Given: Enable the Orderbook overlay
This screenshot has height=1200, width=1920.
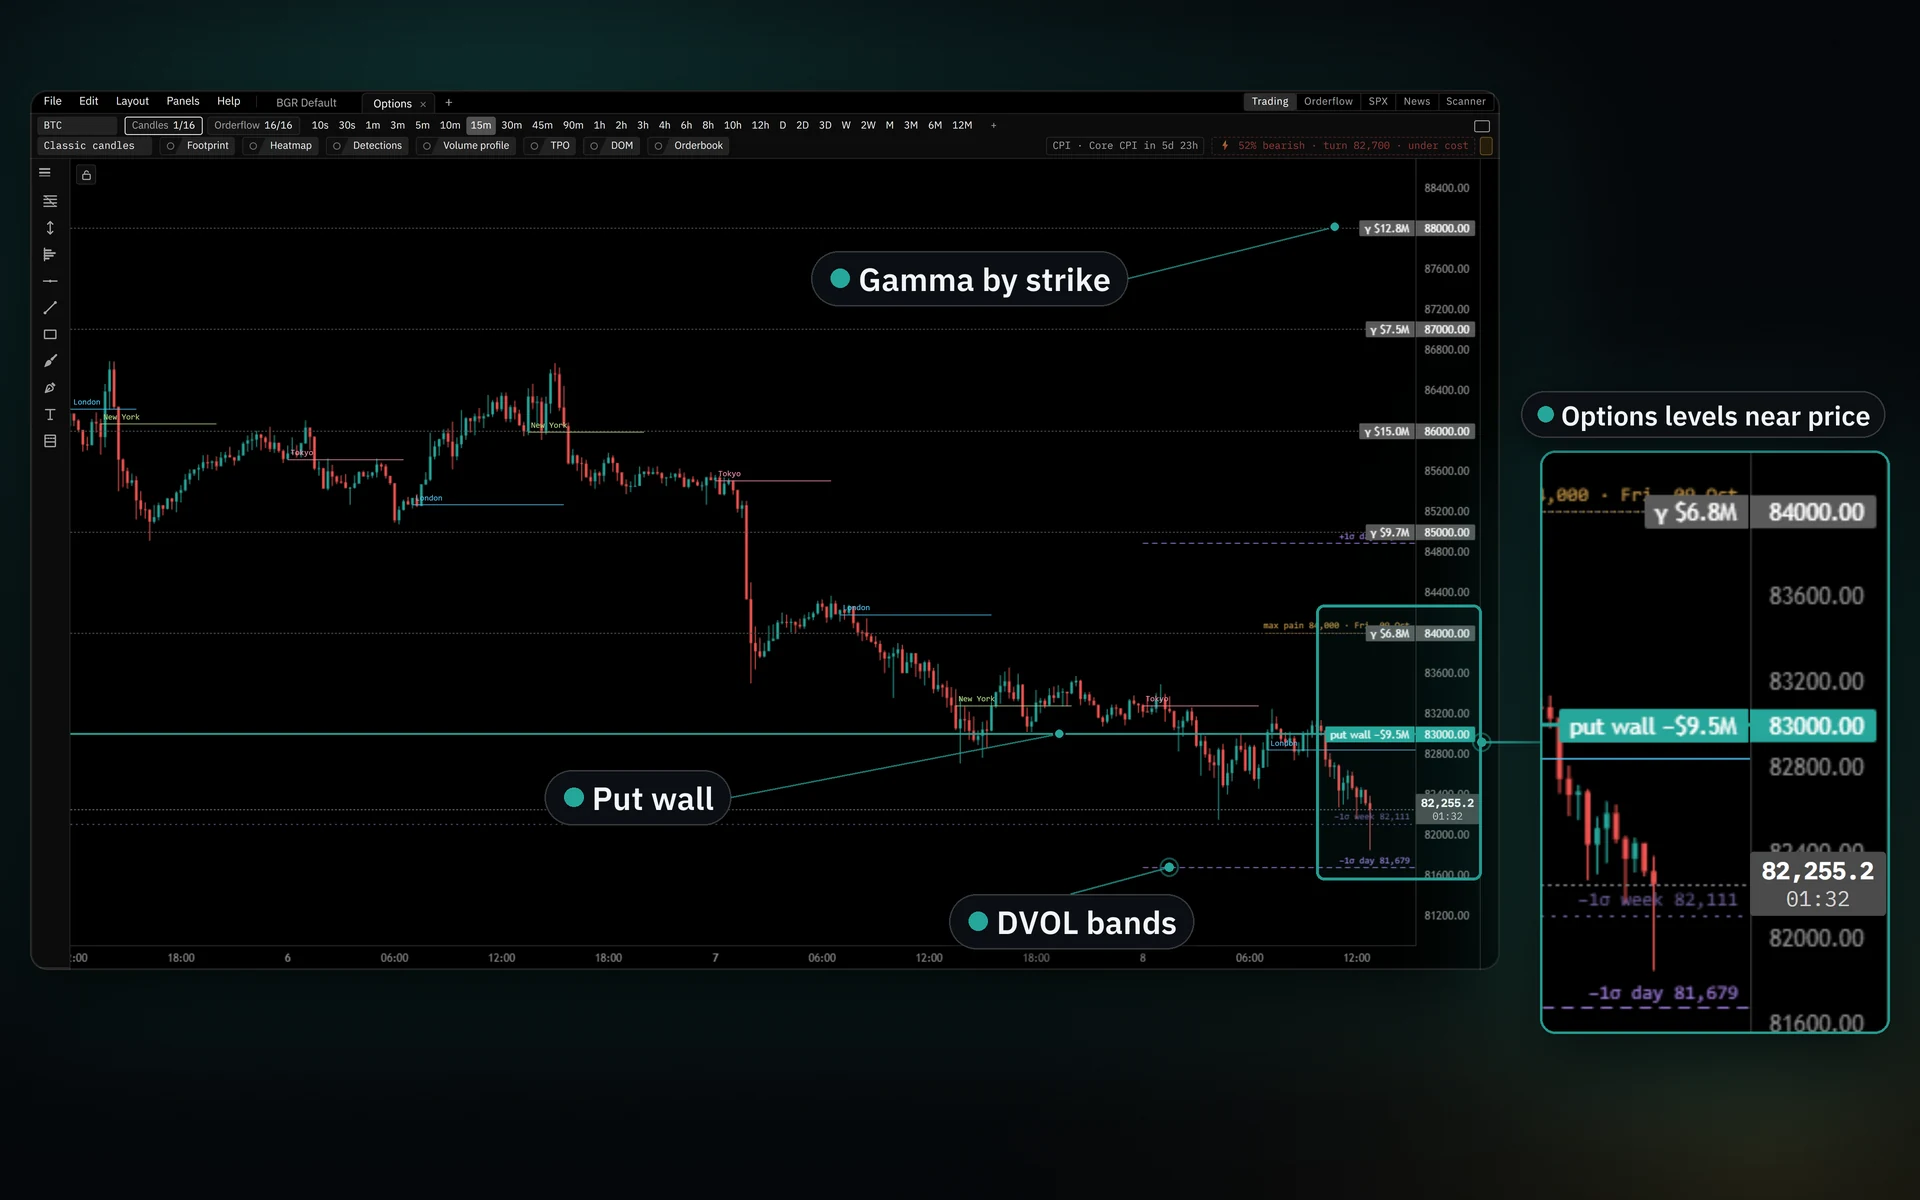Looking at the screenshot, I should coord(689,146).
